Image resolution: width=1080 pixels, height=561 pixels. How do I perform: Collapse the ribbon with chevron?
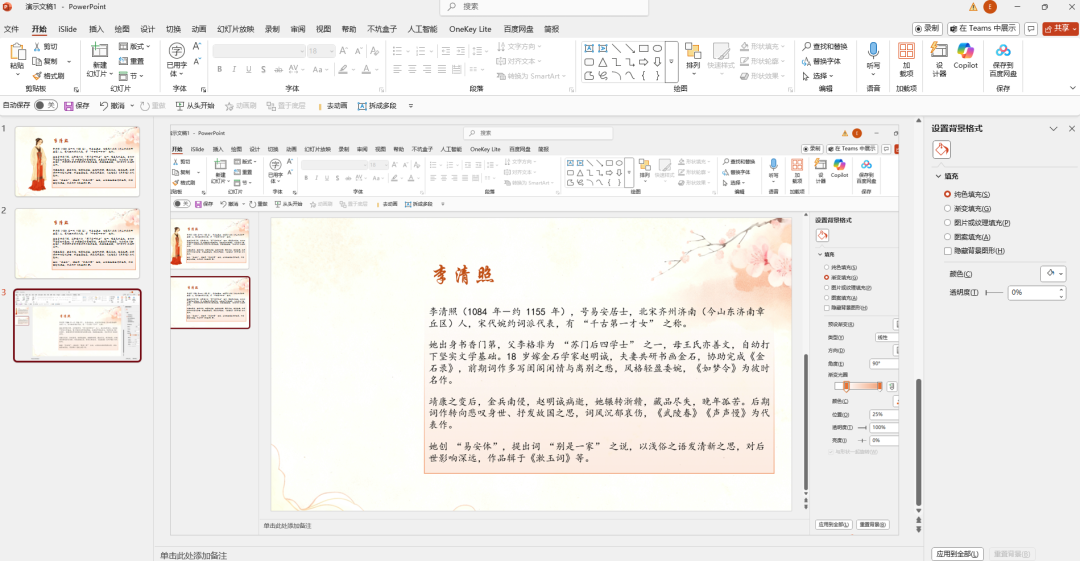(x=1072, y=88)
